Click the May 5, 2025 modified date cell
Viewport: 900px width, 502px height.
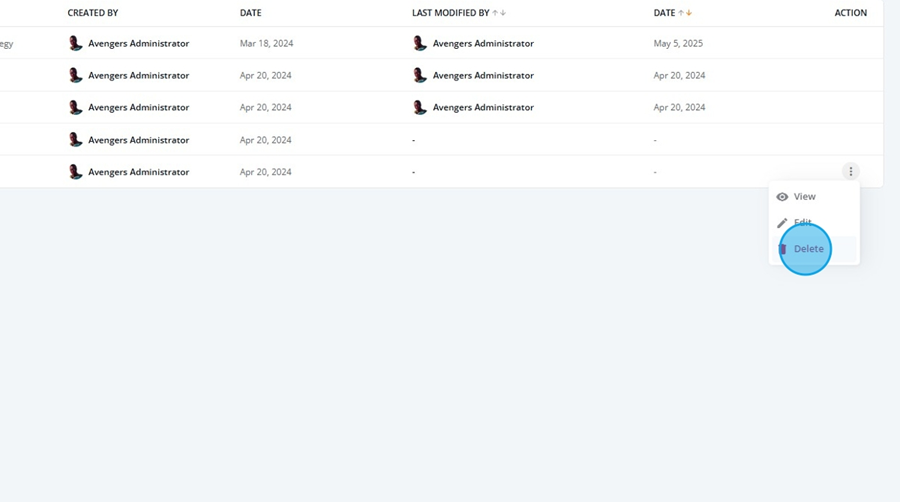[678, 44]
